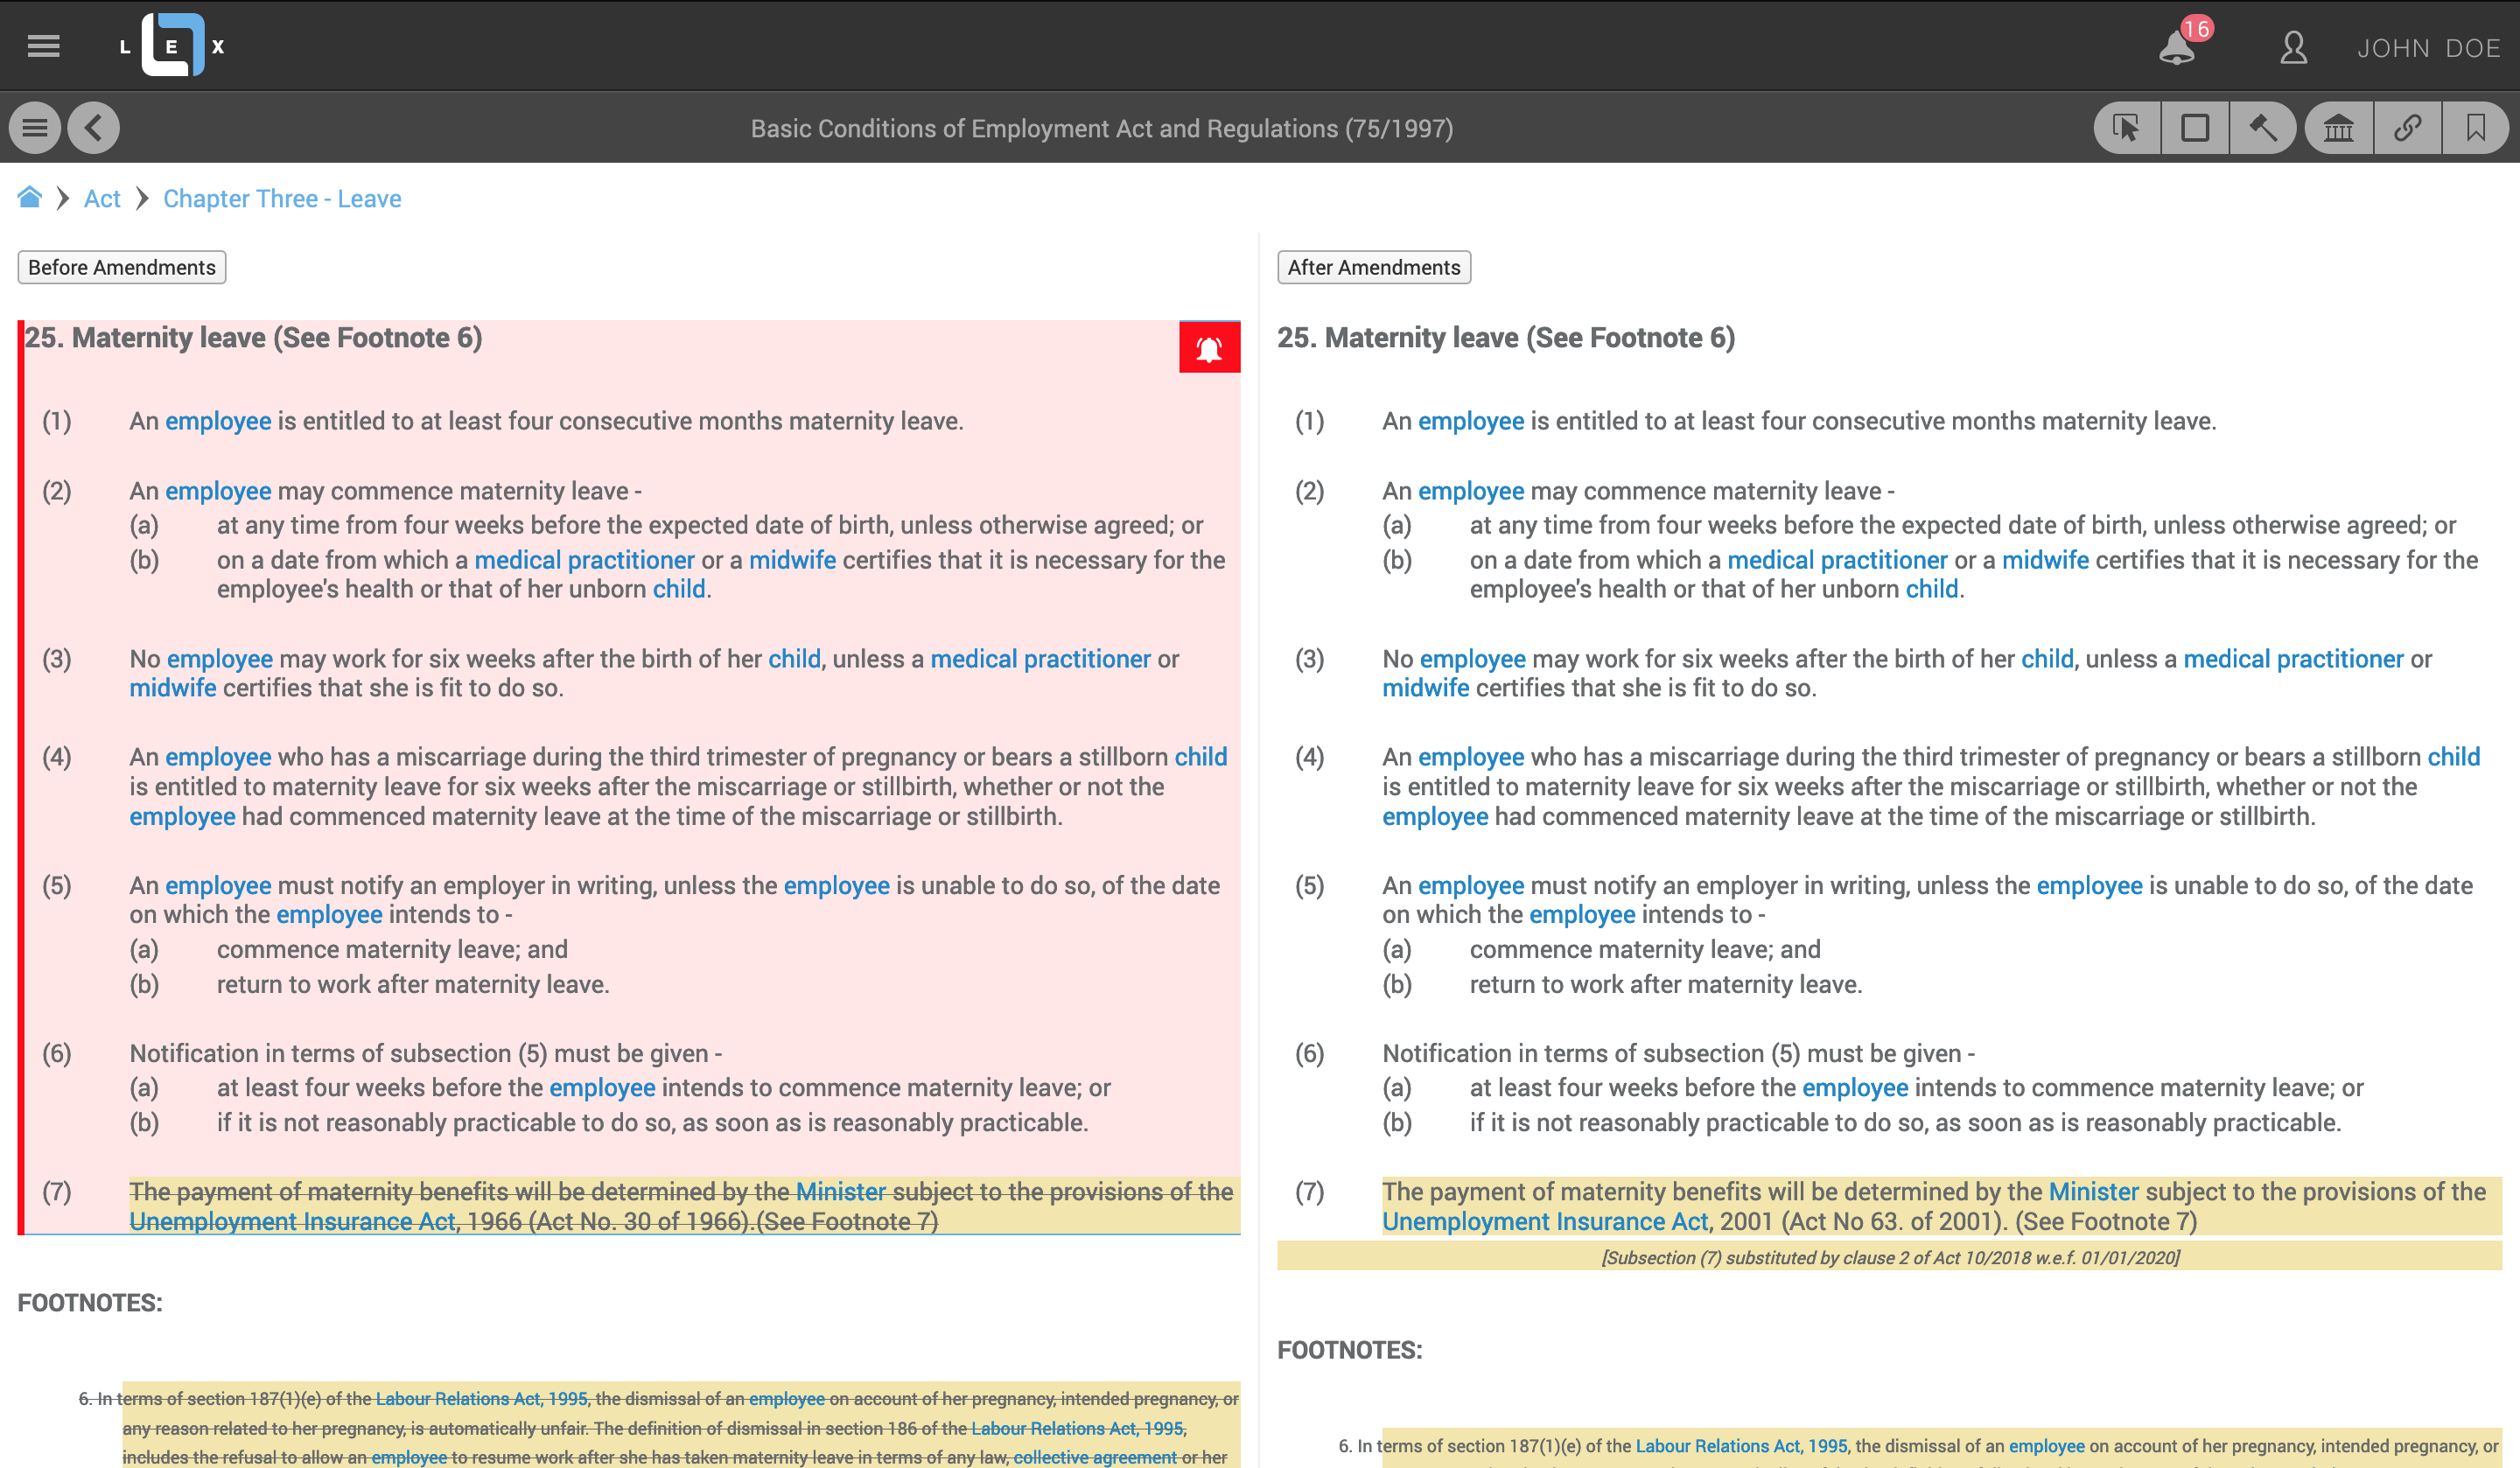Image resolution: width=2520 pixels, height=1468 pixels.
Task: Click the chain link icon
Action: [x=2407, y=128]
